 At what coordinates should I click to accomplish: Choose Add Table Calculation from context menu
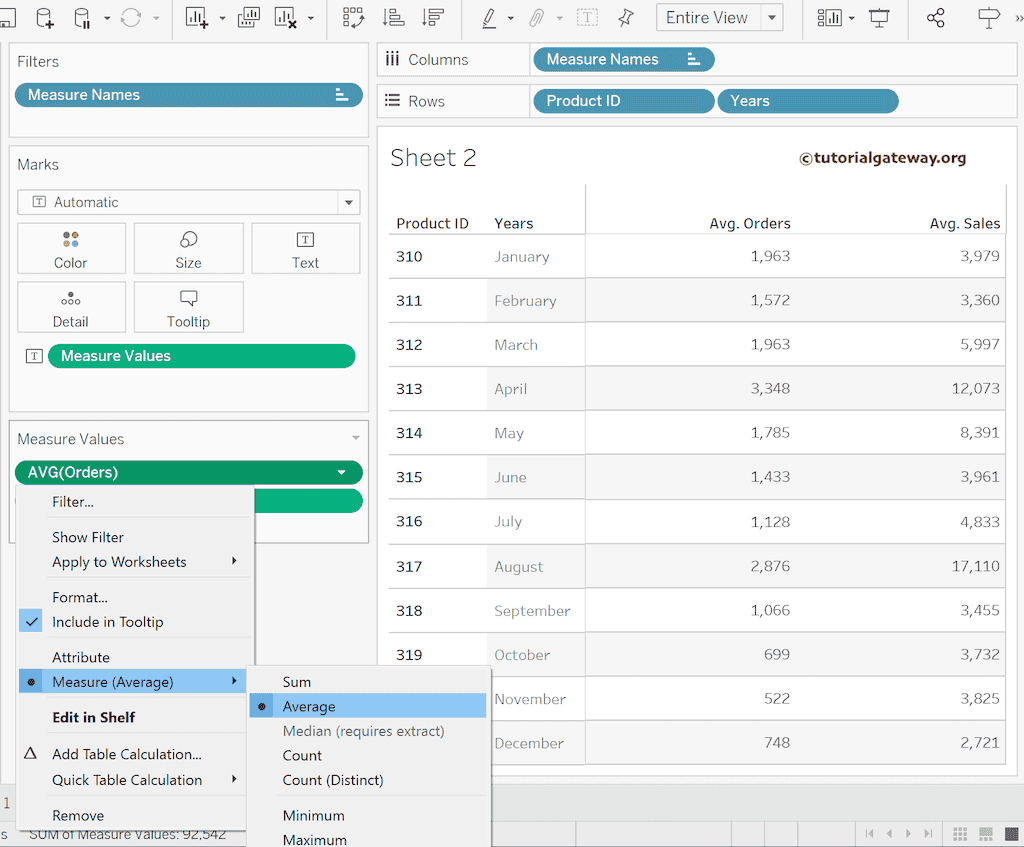(127, 754)
